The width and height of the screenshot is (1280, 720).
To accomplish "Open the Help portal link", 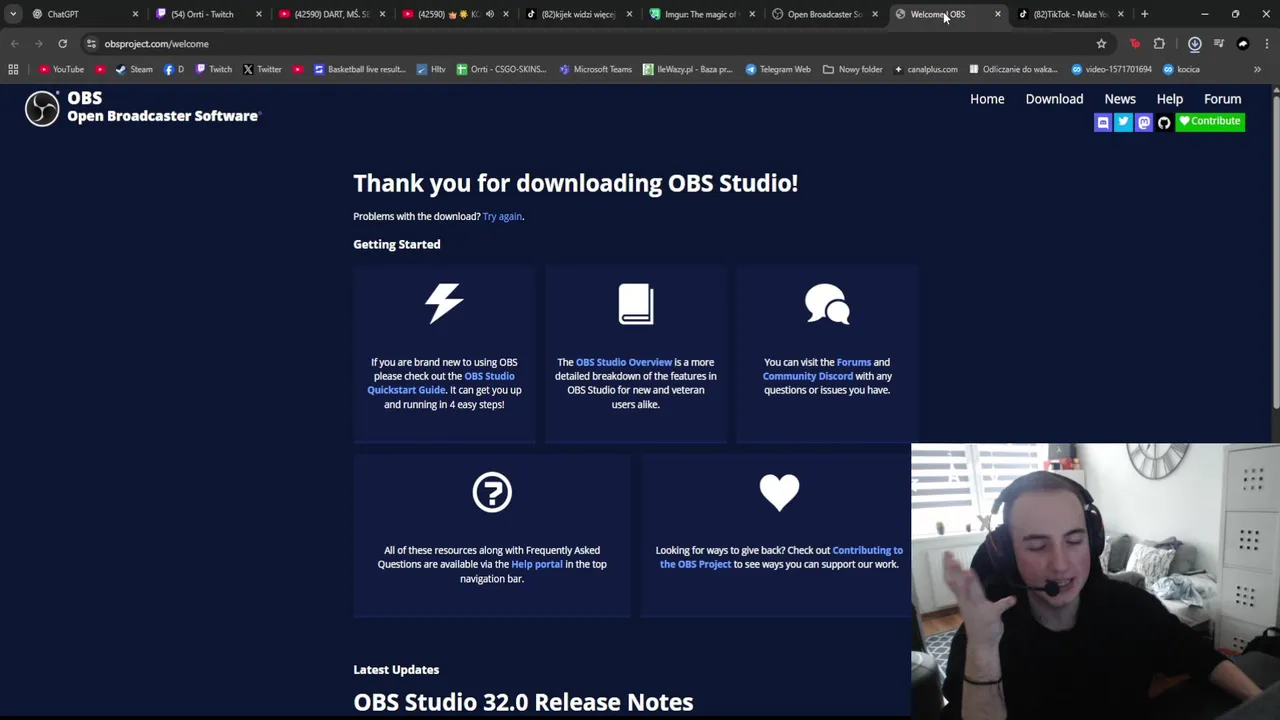I will click(x=537, y=564).
